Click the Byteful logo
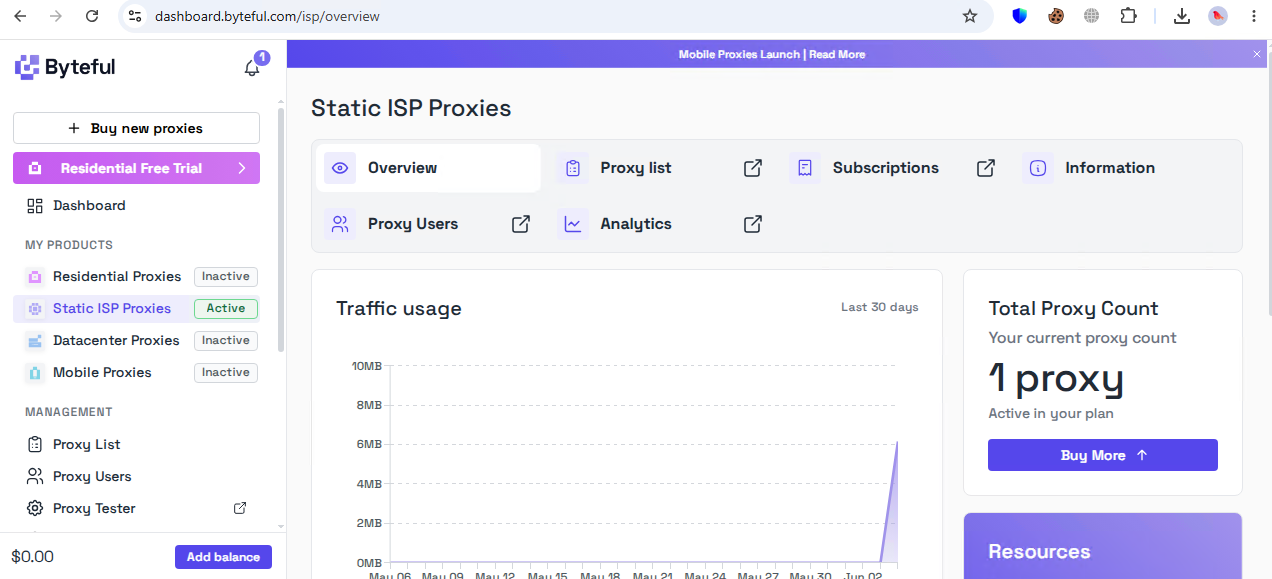The width and height of the screenshot is (1272, 579). pyautogui.click(x=65, y=67)
